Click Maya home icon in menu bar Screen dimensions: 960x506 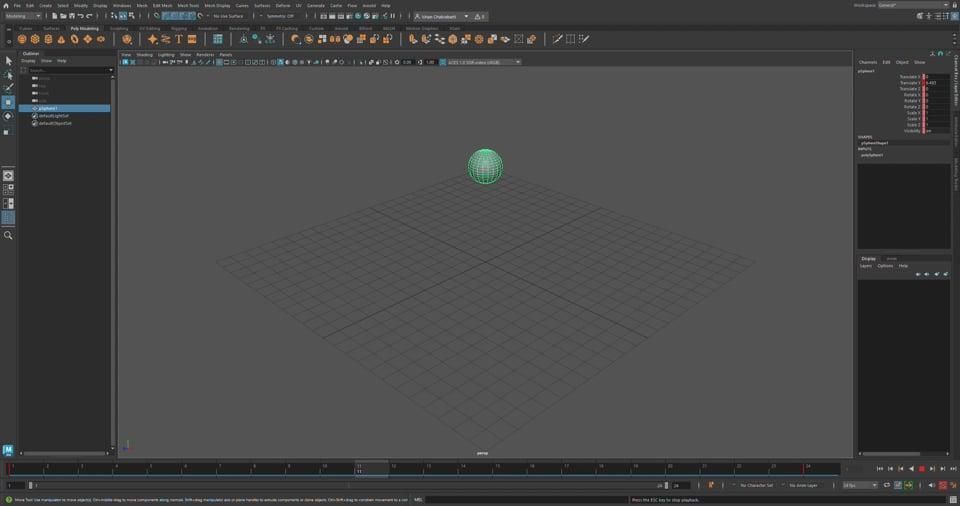pos(6,6)
